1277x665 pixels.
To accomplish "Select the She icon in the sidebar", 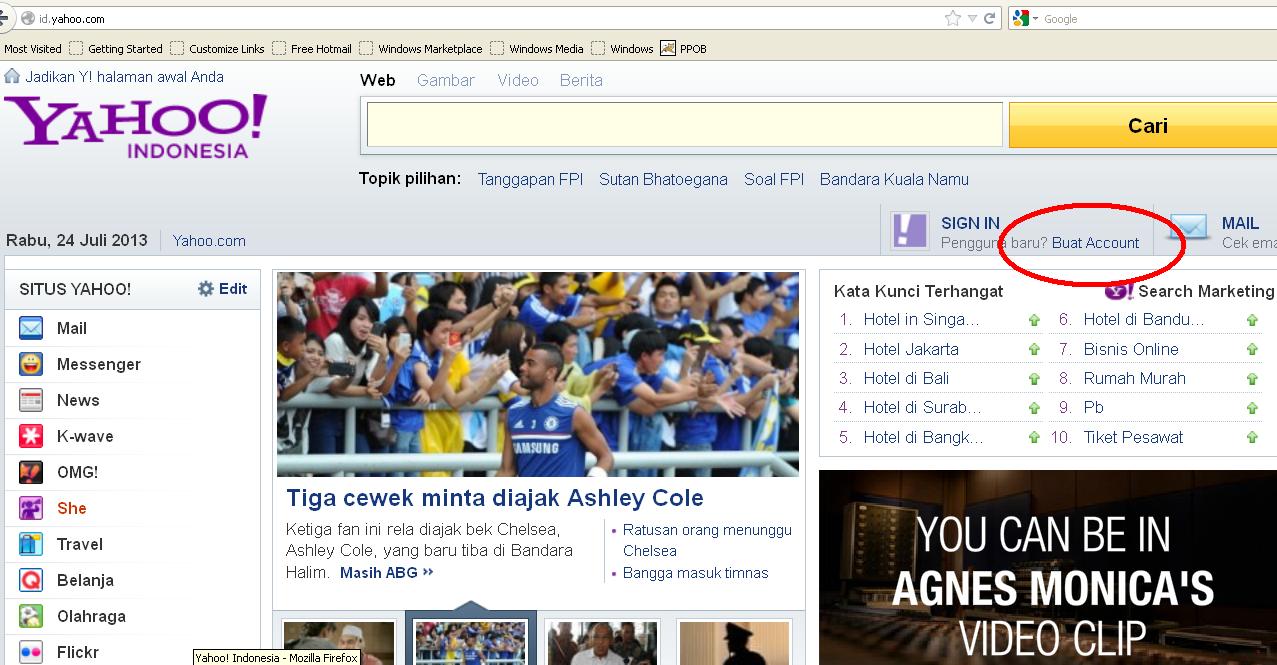I will [x=30, y=508].
